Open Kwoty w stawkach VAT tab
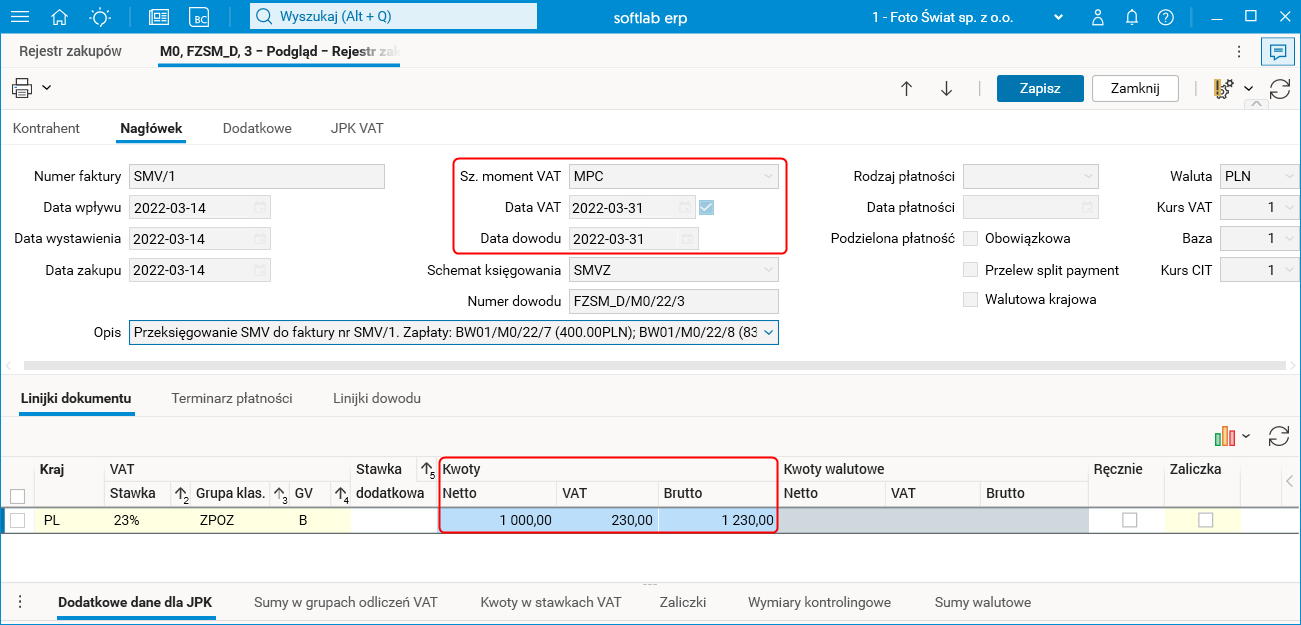The height and width of the screenshot is (625, 1301). pos(550,602)
